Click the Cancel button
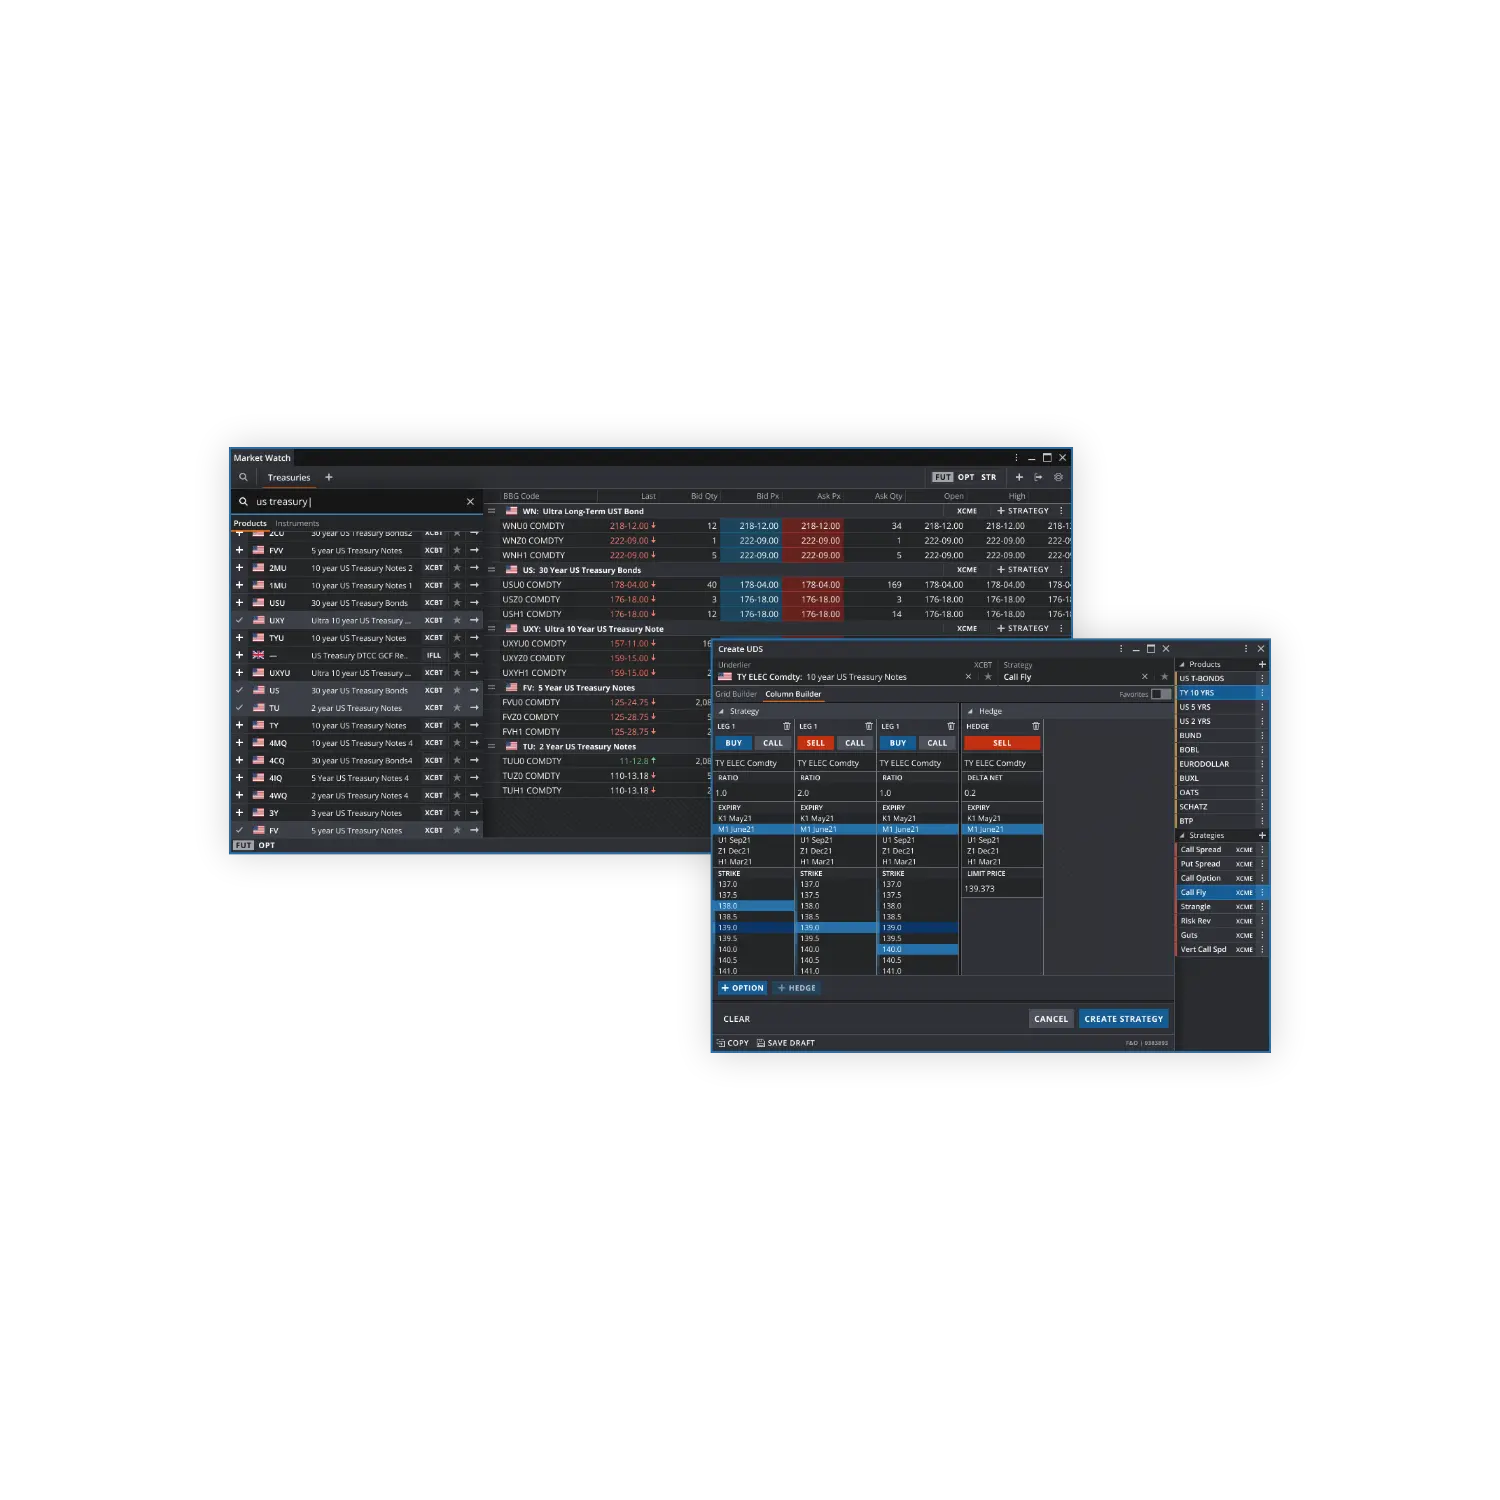 tap(1050, 1019)
